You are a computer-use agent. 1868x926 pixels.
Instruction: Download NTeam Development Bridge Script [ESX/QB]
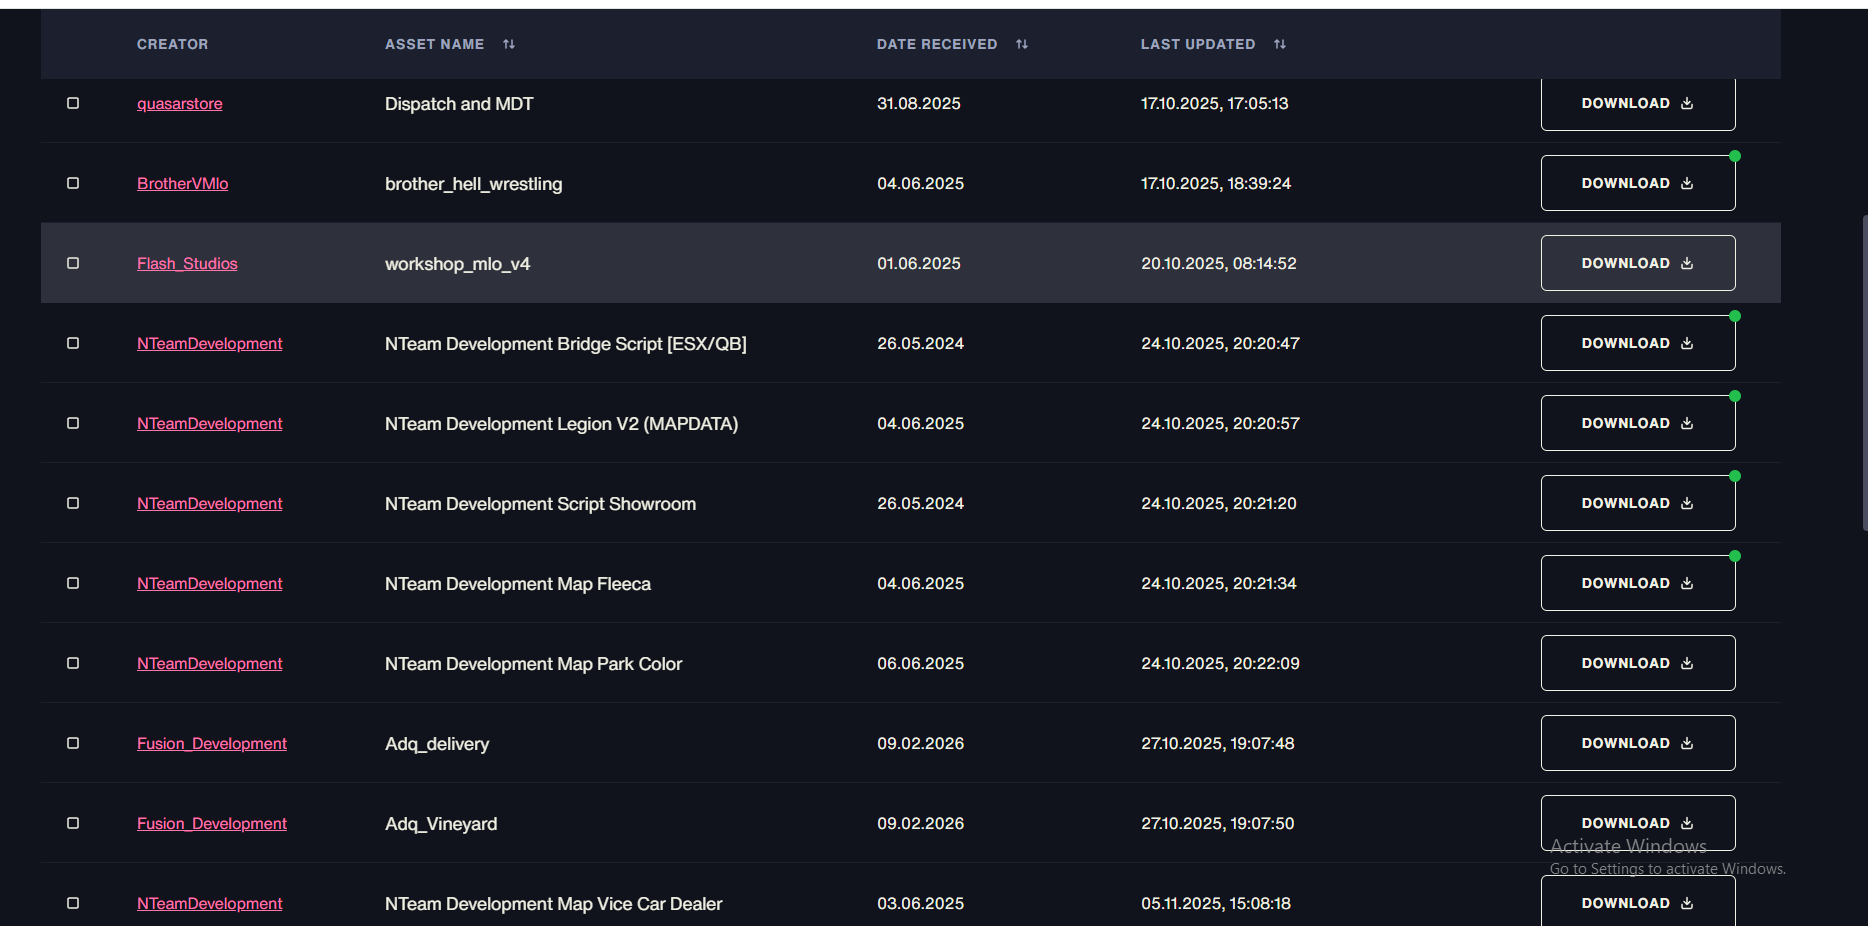pyautogui.click(x=1638, y=343)
